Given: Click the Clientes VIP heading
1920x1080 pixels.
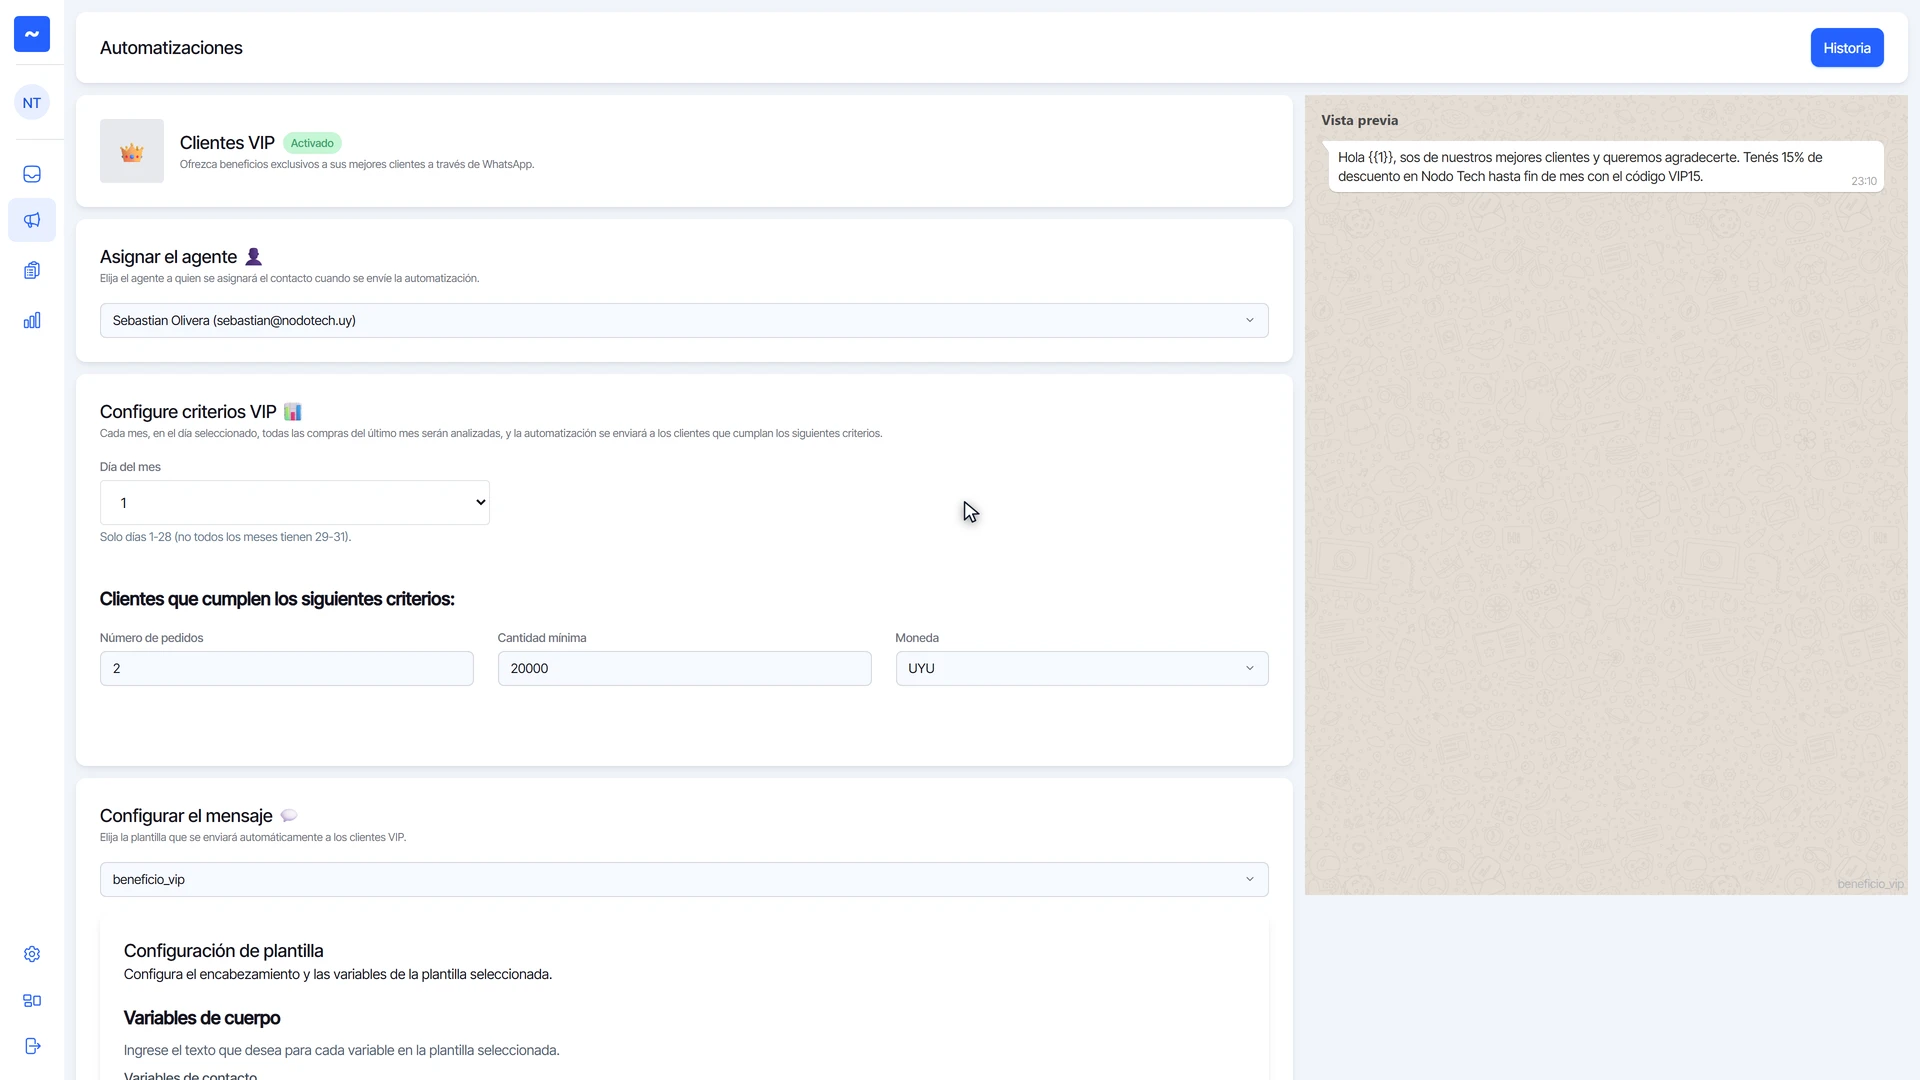Looking at the screenshot, I should pos(227,143).
